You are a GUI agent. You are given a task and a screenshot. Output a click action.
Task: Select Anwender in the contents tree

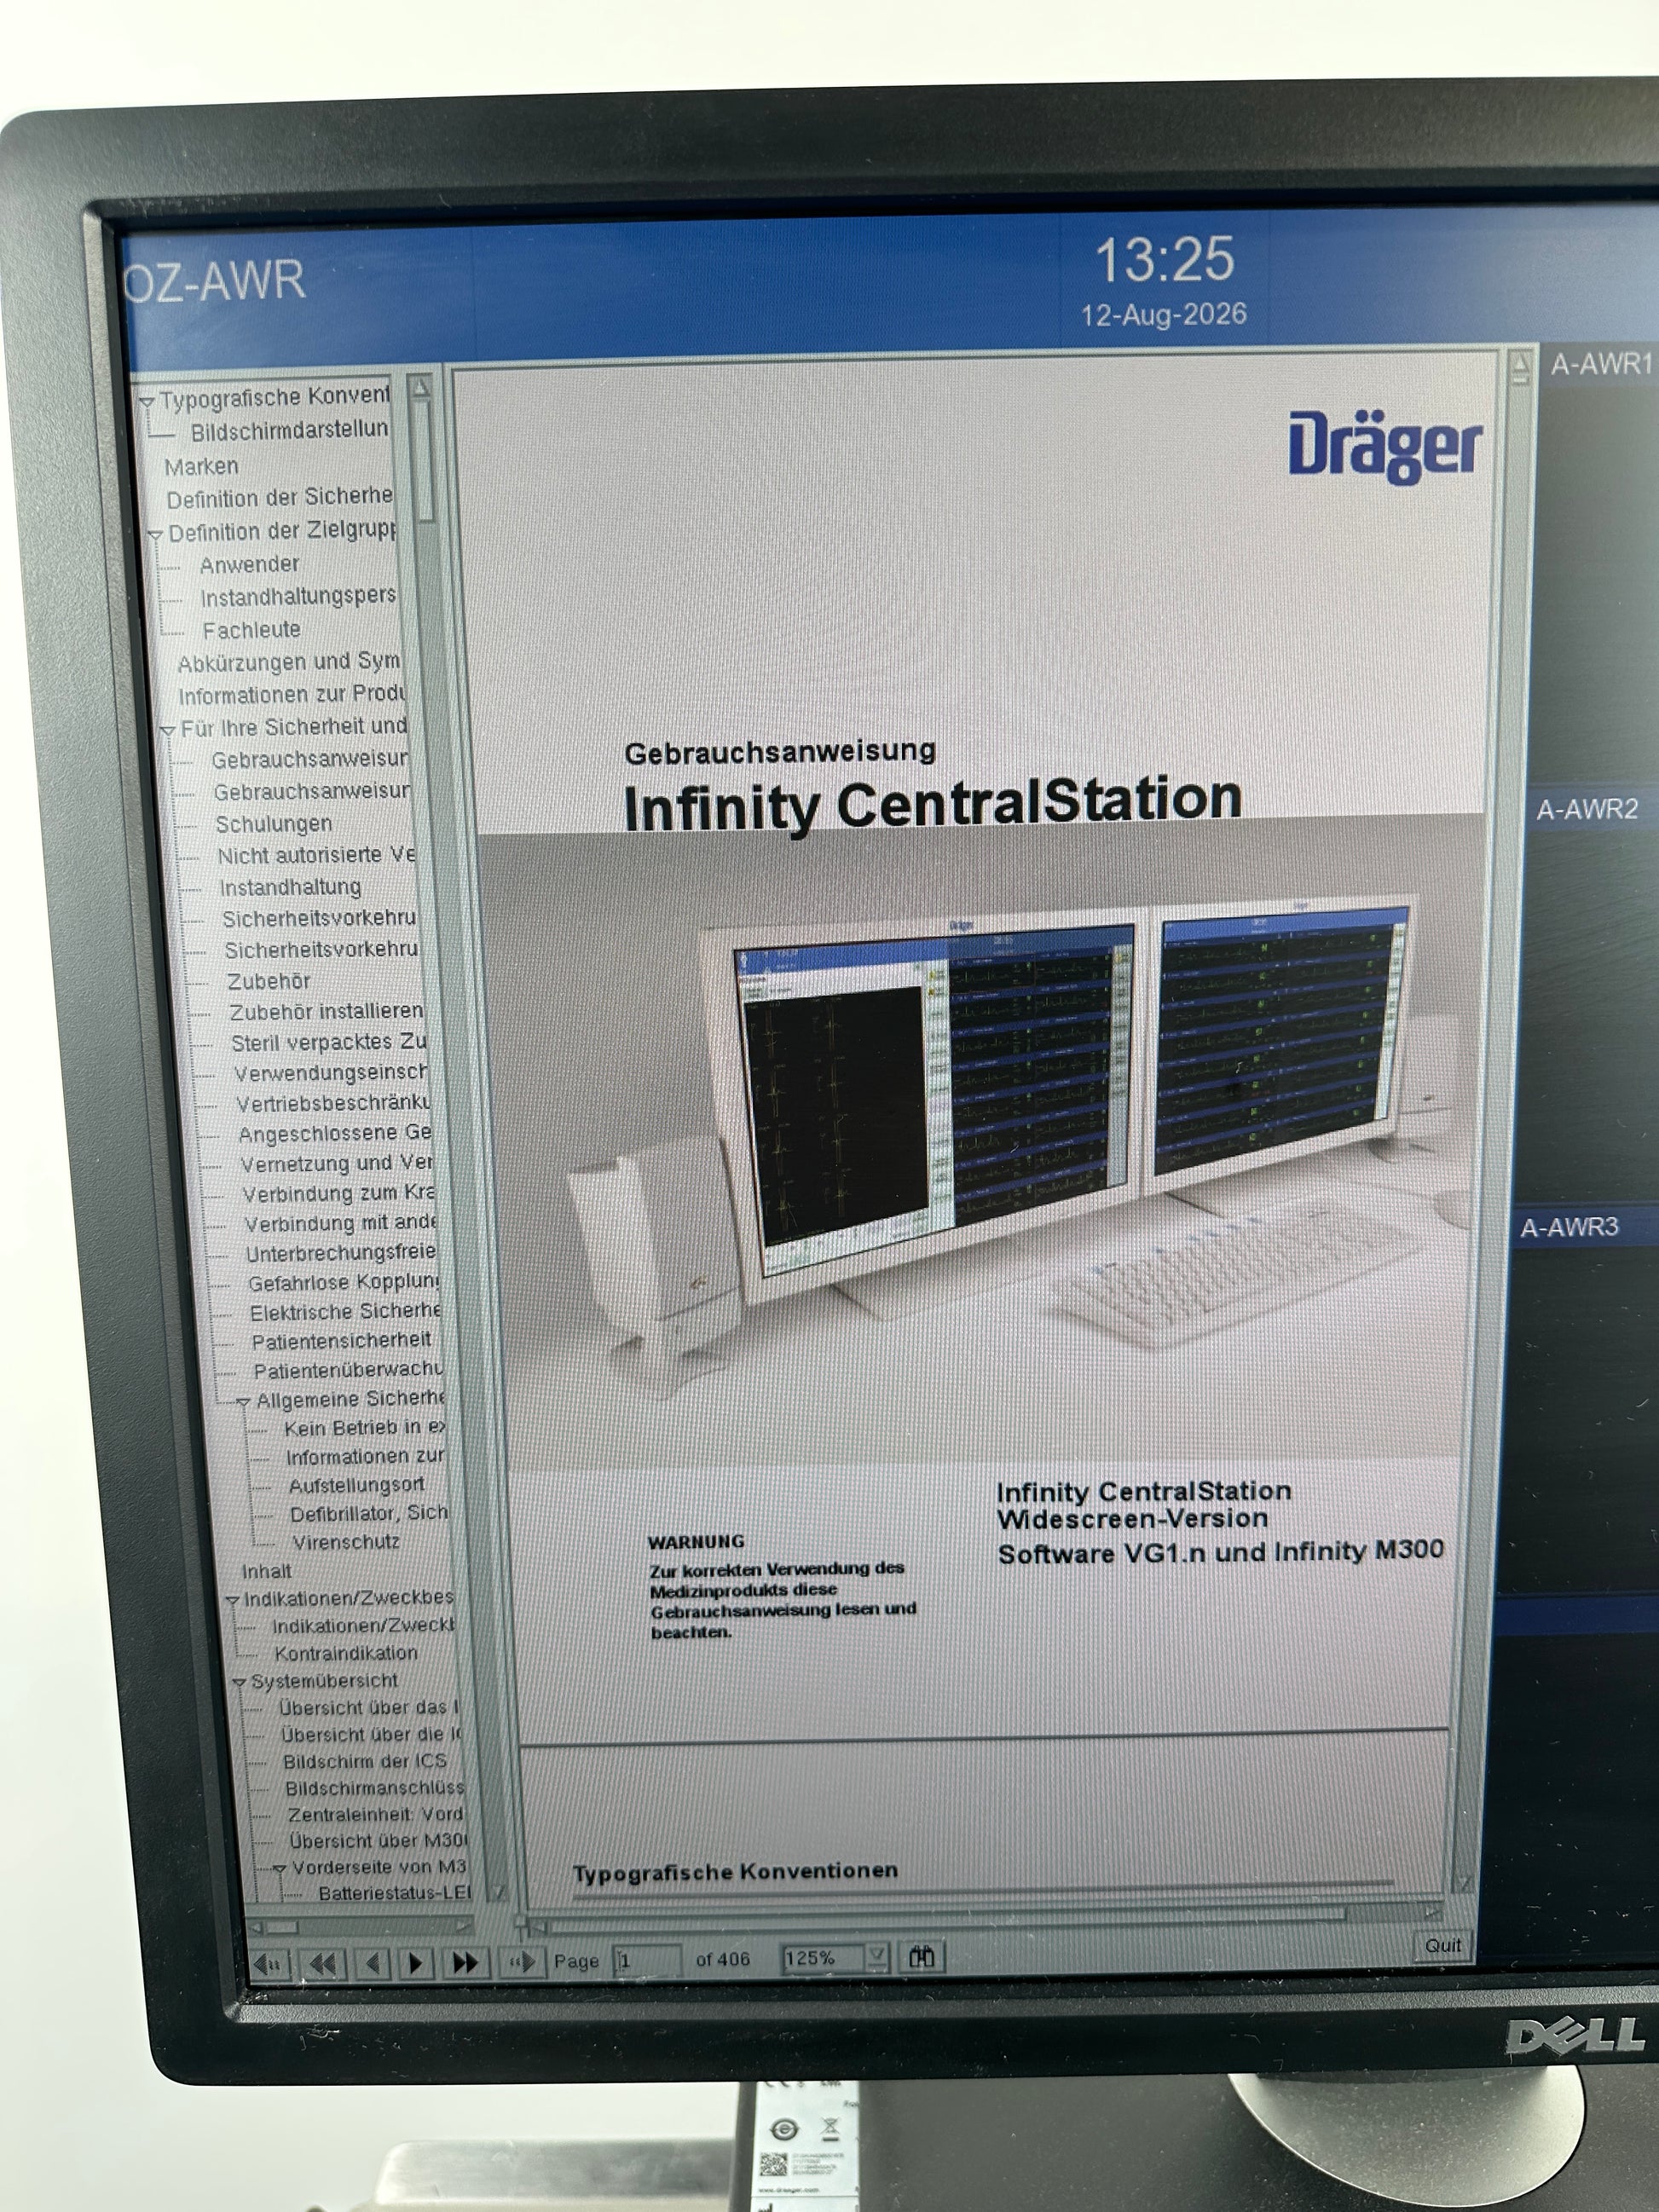[249, 565]
